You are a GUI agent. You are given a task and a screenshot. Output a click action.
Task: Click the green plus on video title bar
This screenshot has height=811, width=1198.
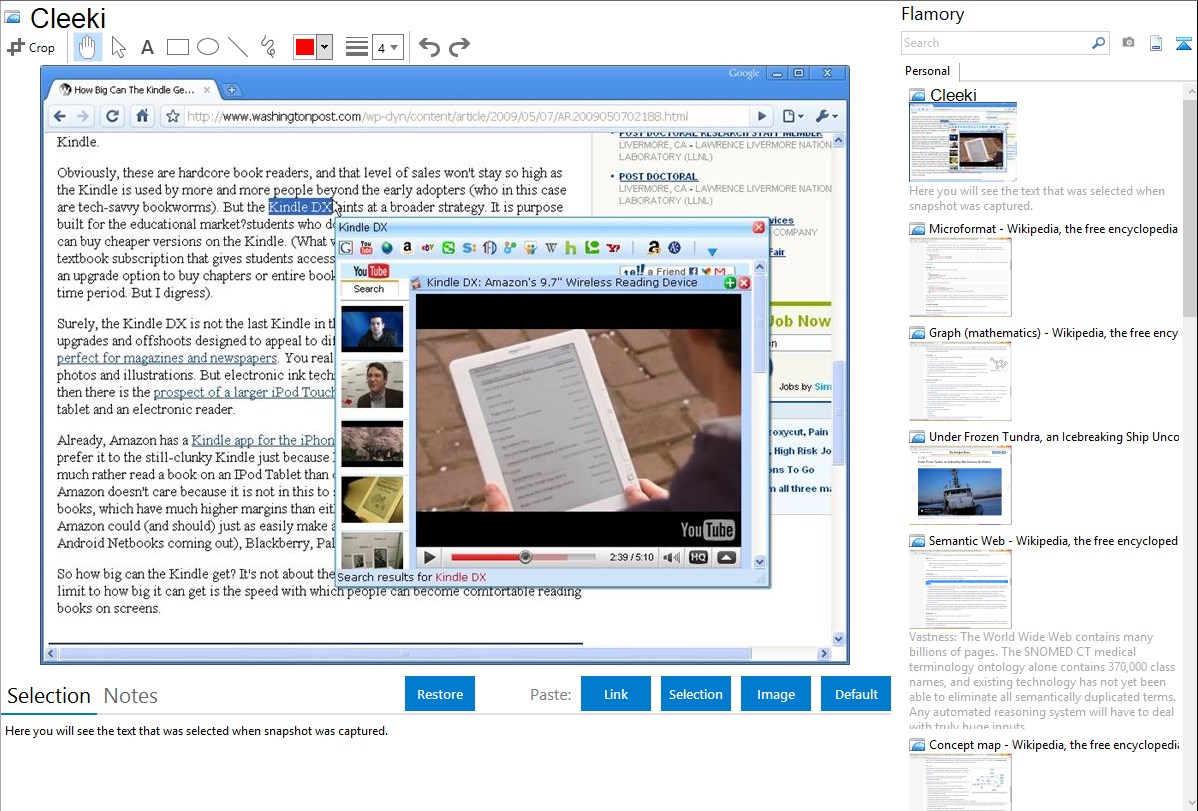pos(730,283)
